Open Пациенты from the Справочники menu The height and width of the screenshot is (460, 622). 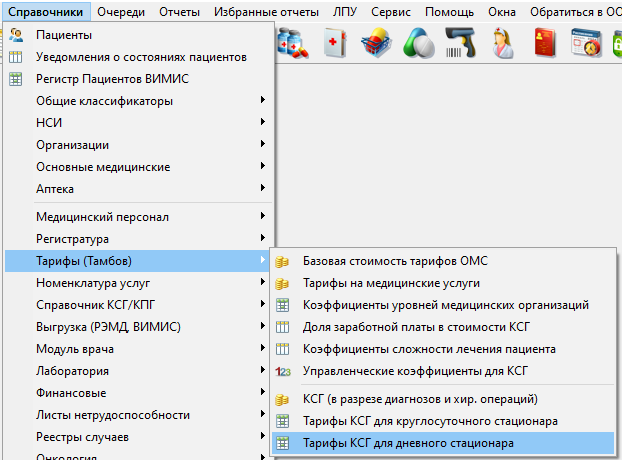tap(64, 35)
